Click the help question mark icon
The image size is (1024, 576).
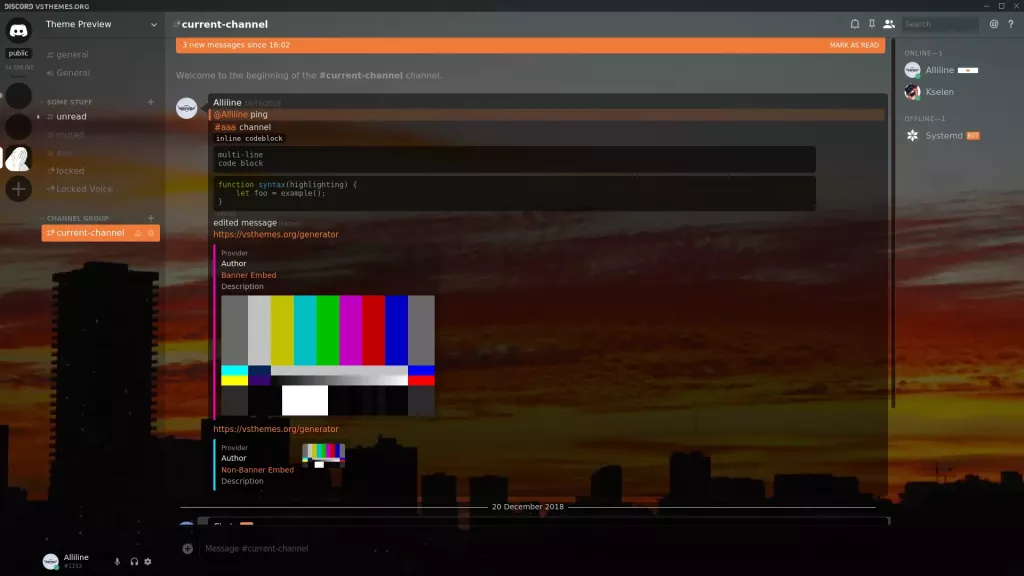pos(1010,24)
